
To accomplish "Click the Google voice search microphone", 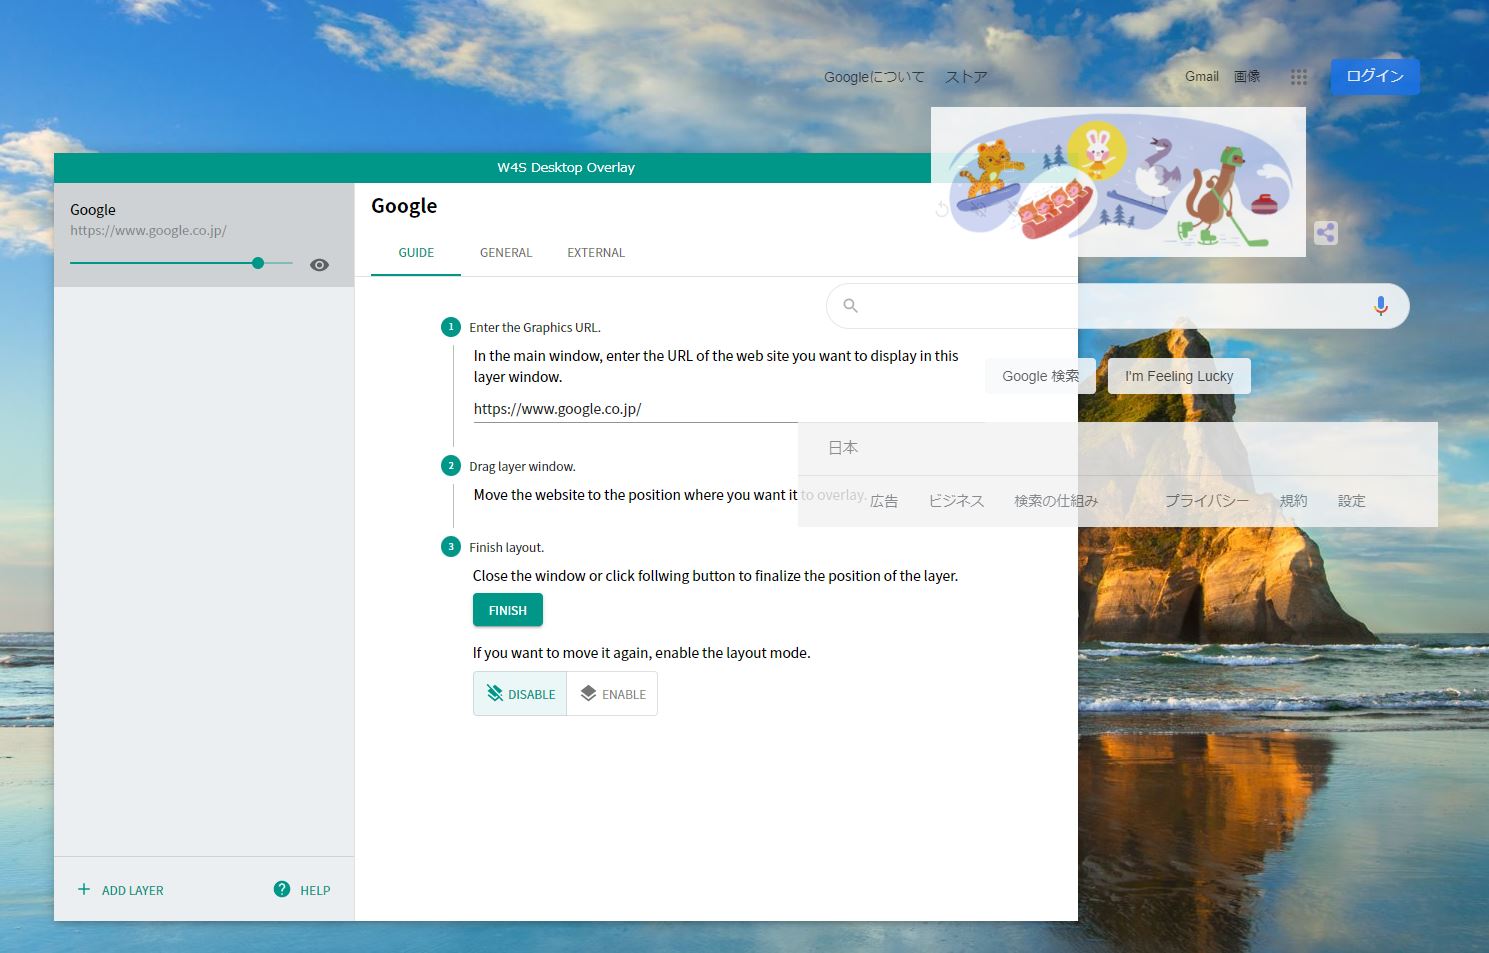I will pos(1381,306).
